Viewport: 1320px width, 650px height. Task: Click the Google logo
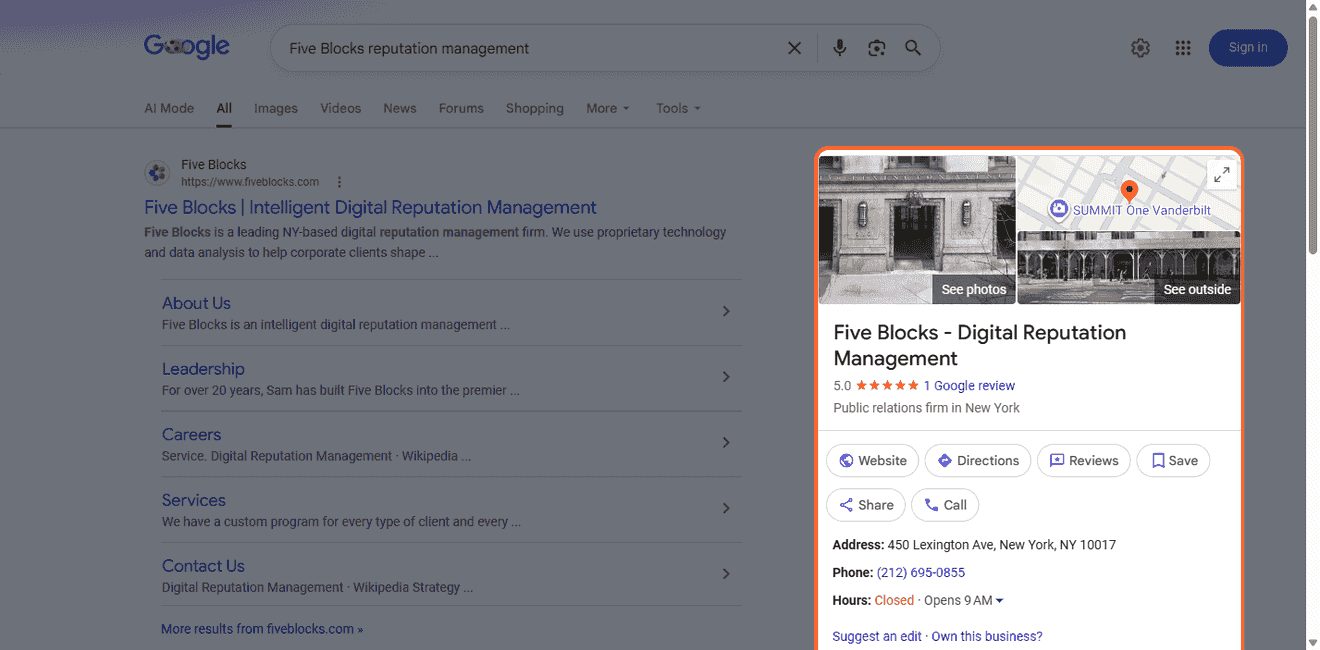[187, 46]
